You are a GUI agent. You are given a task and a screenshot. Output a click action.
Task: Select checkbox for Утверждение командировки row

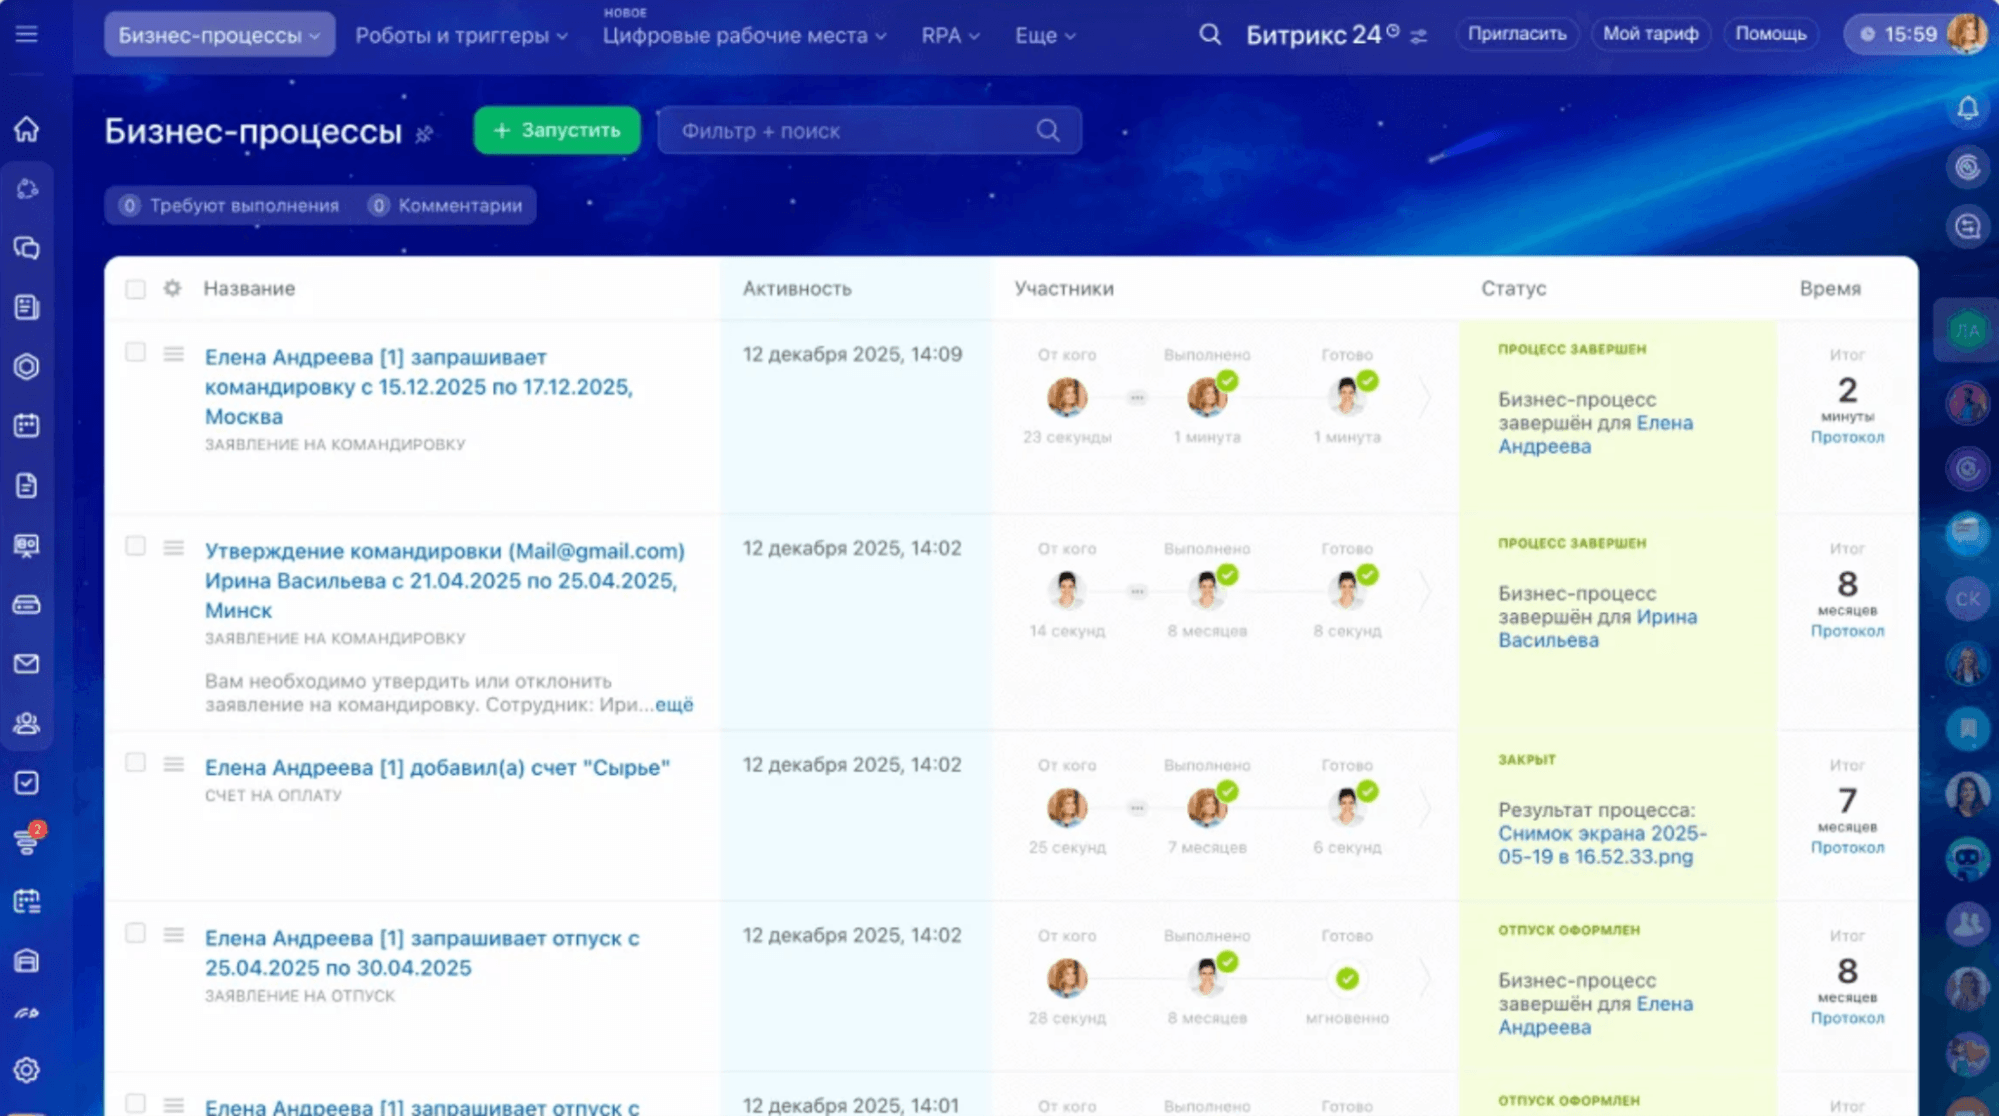coord(135,546)
